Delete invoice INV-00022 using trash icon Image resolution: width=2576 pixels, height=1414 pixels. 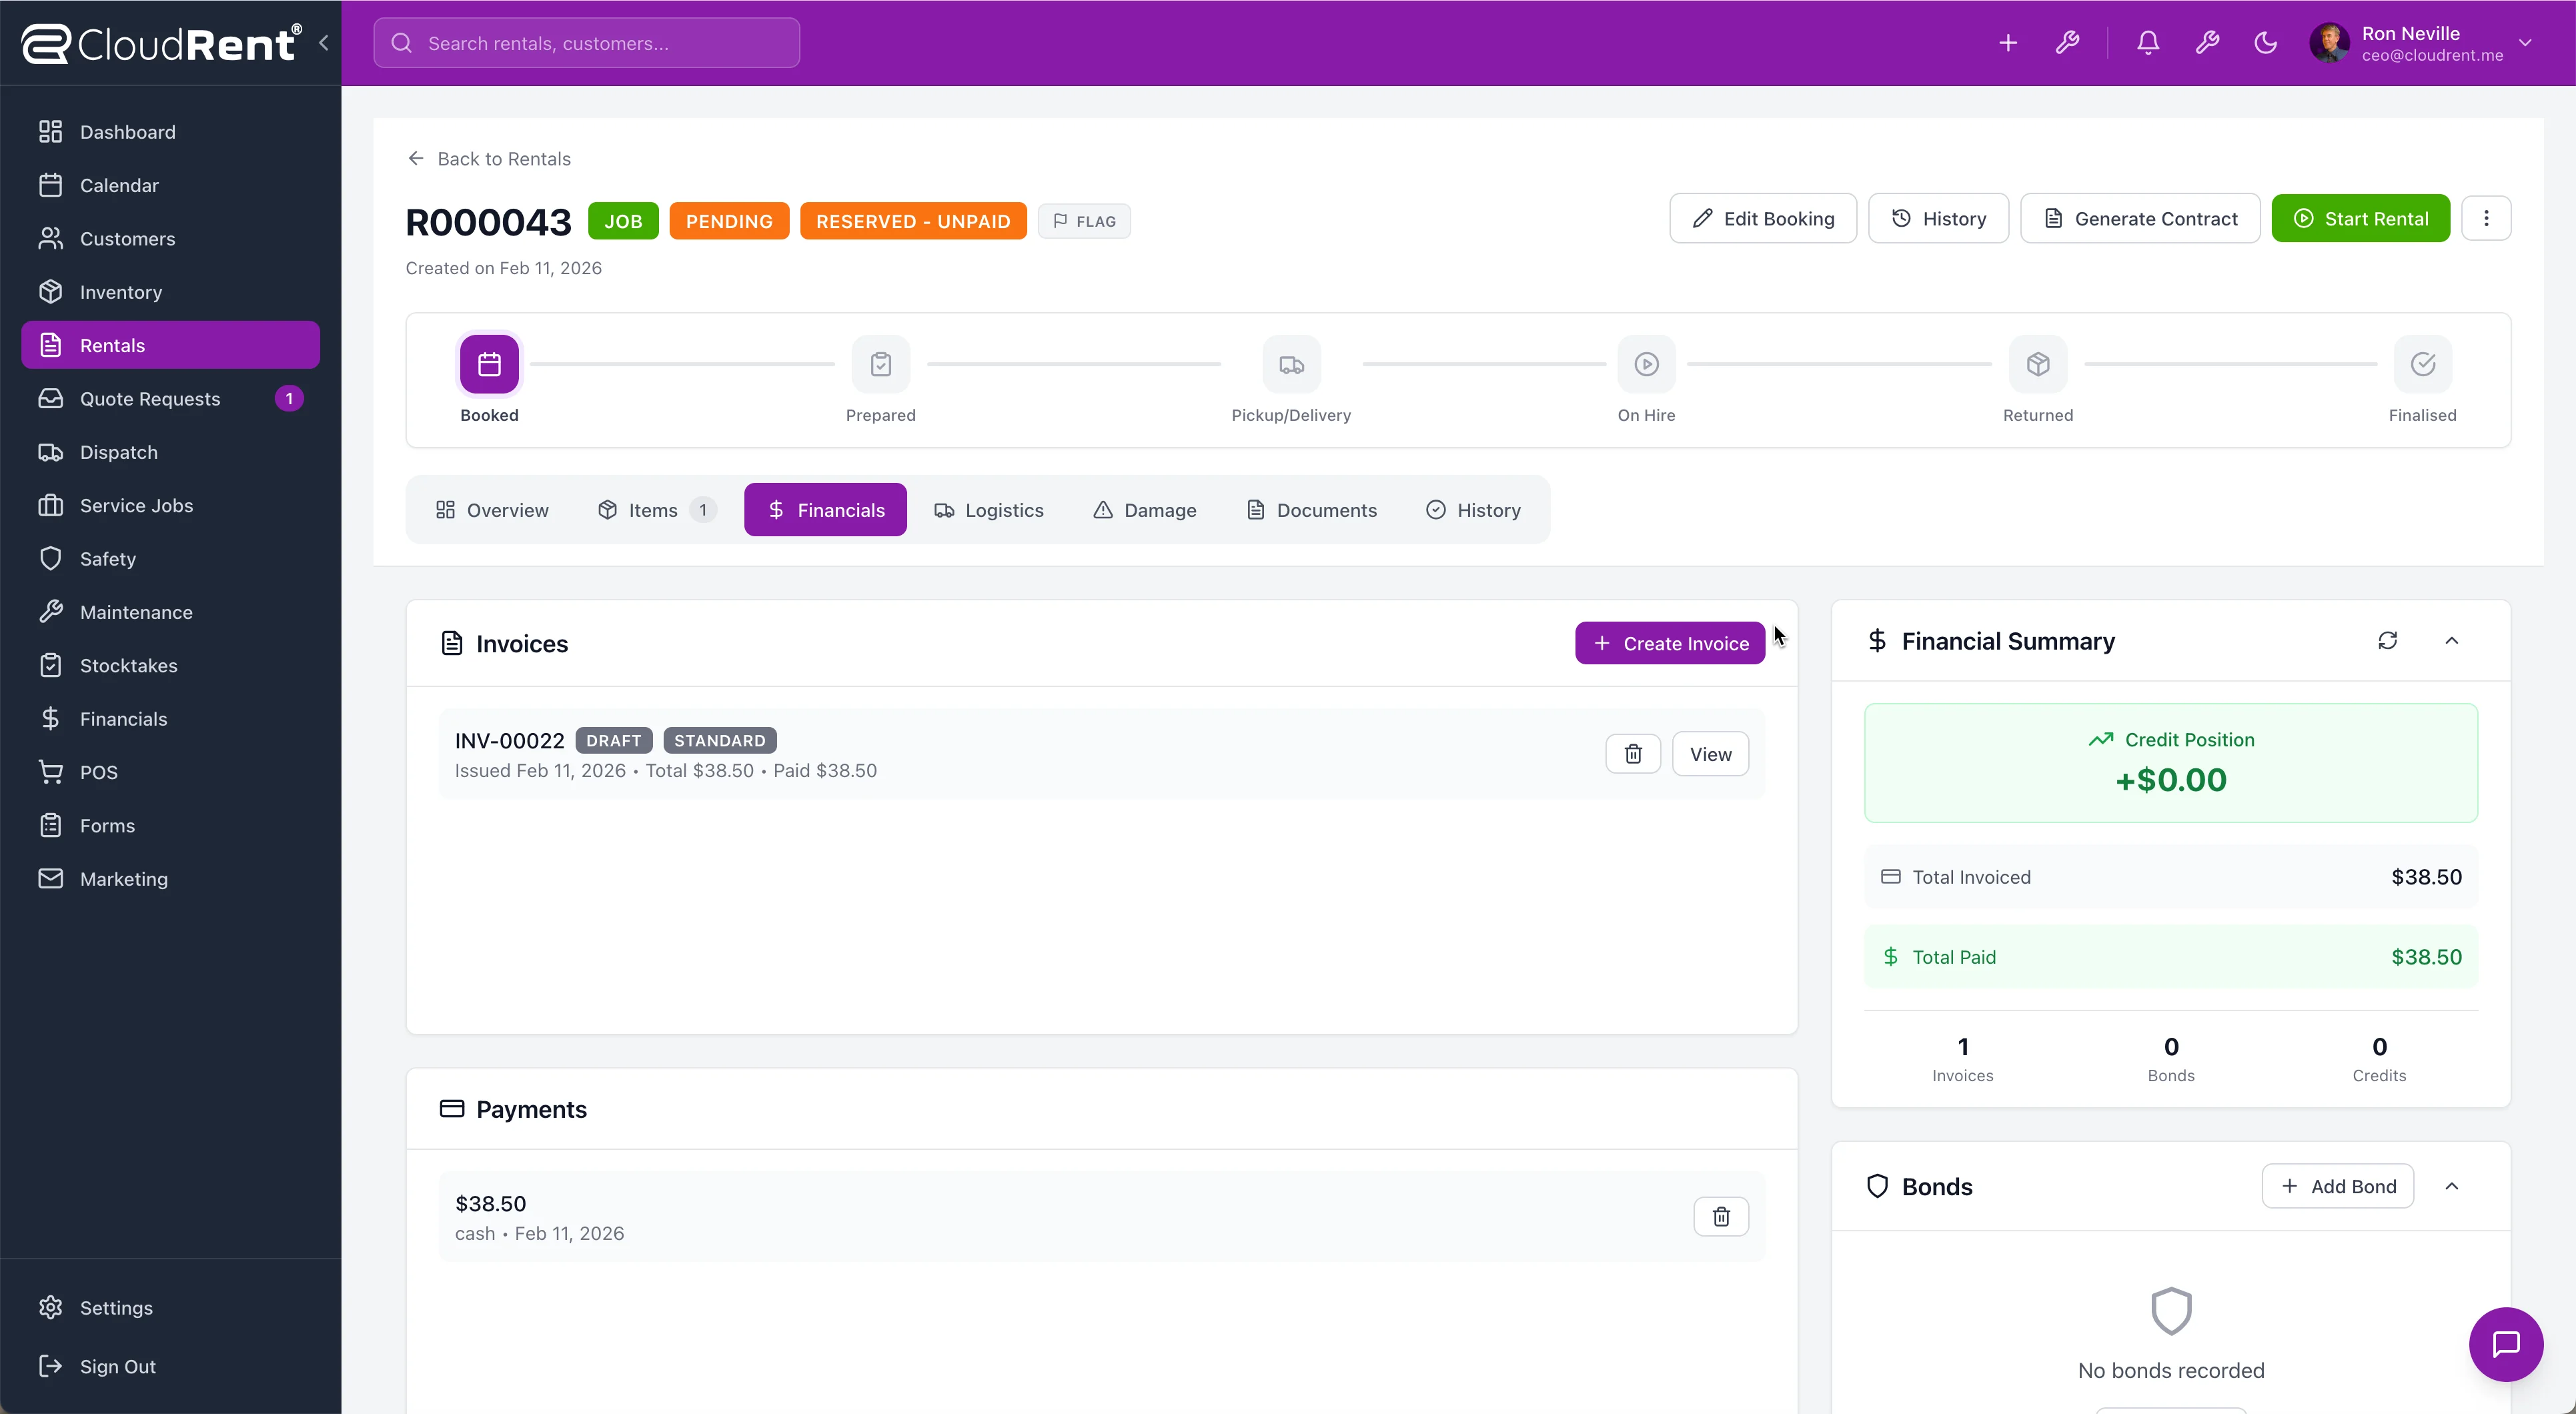tap(1633, 753)
